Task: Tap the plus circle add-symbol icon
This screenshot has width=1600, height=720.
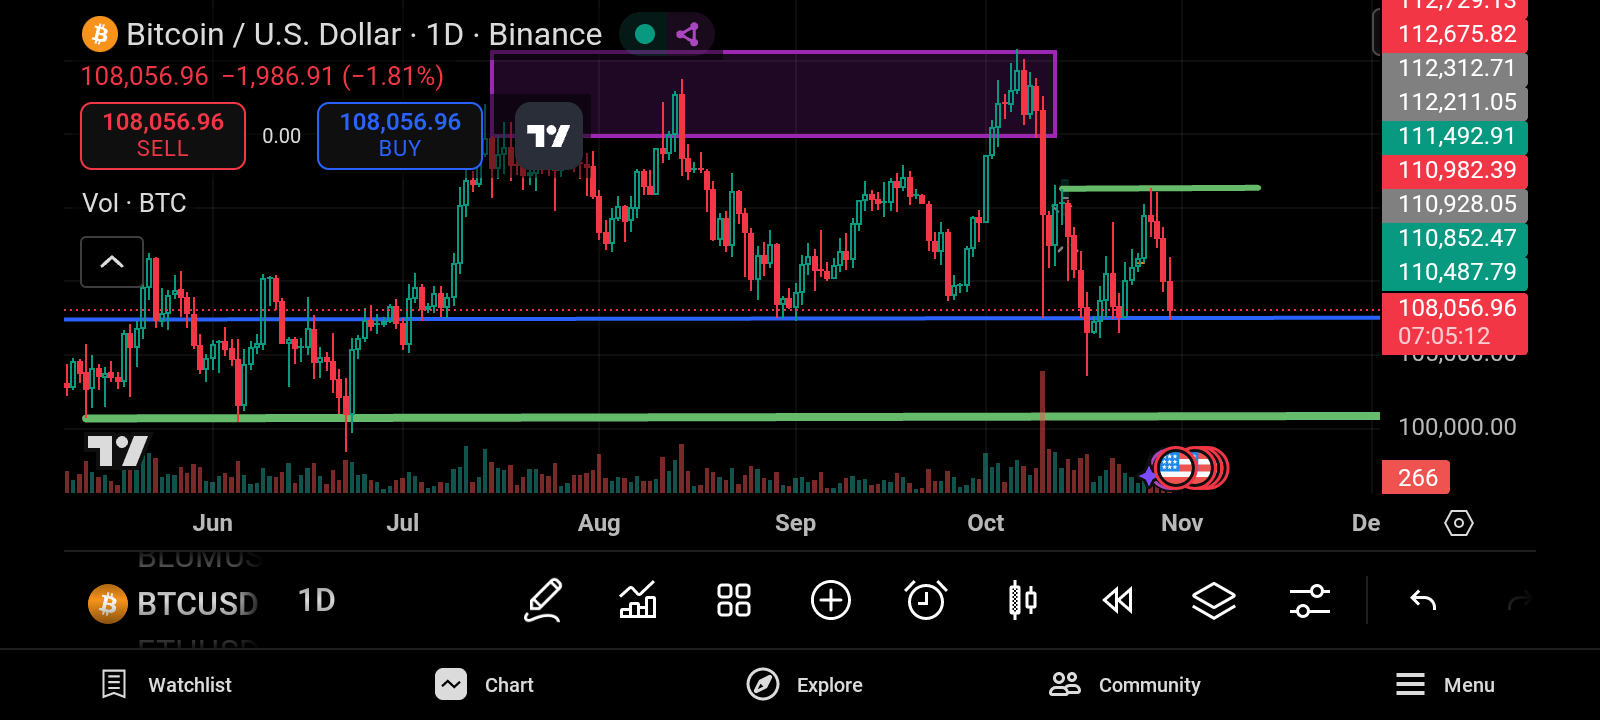Action: (x=830, y=601)
